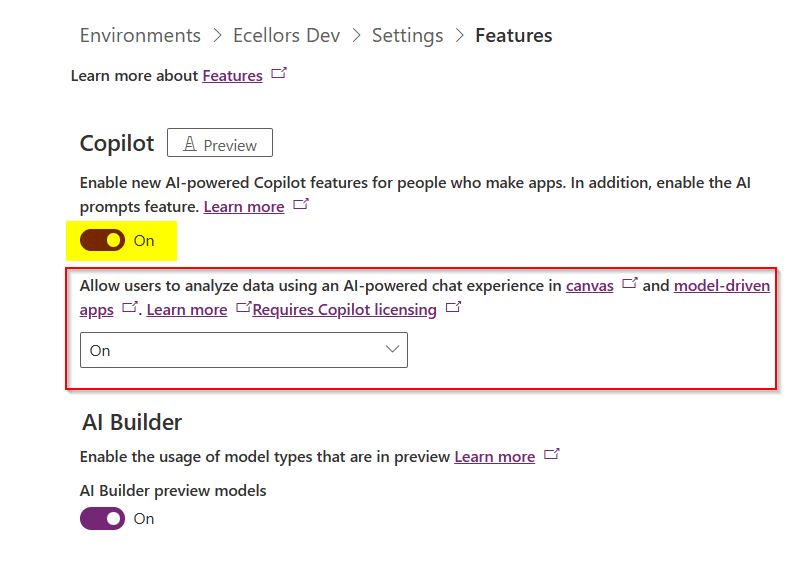
Task: Follow the model-driven apps link
Action: click(x=721, y=286)
